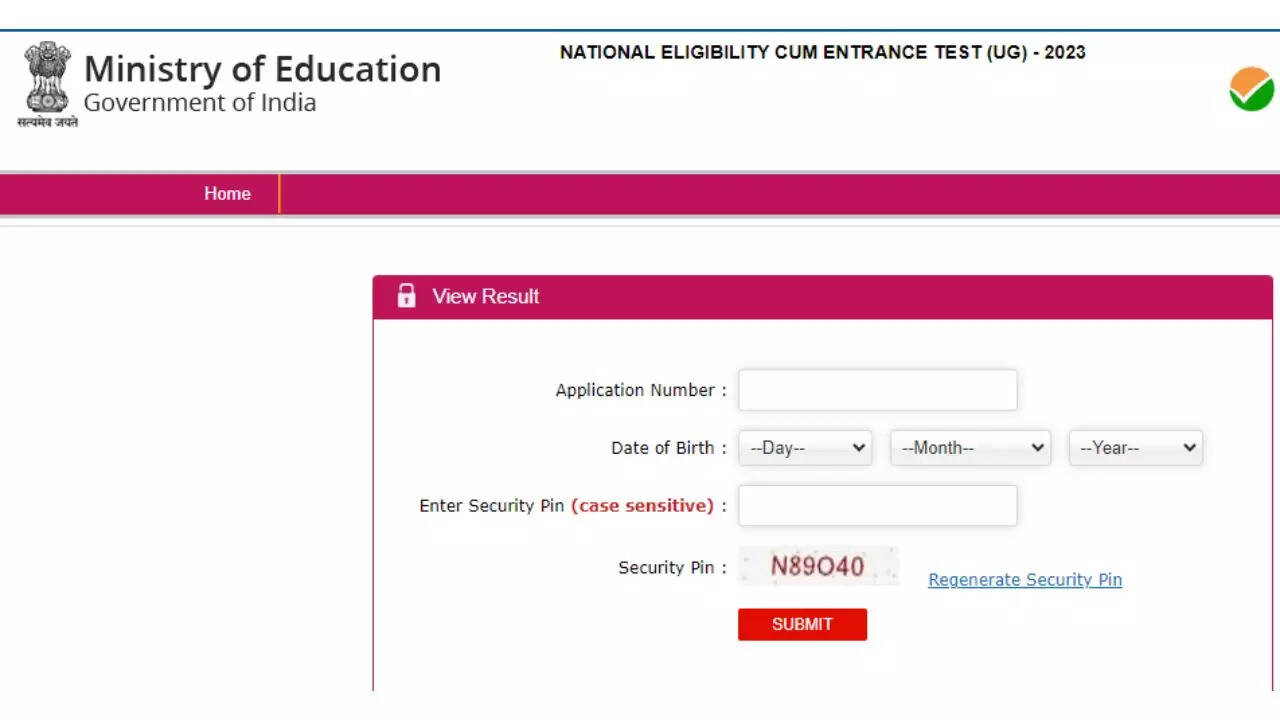Image resolution: width=1280 pixels, height=720 pixels.
Task: Expand the Year dropdown selector
Action: coord(1136,448)
